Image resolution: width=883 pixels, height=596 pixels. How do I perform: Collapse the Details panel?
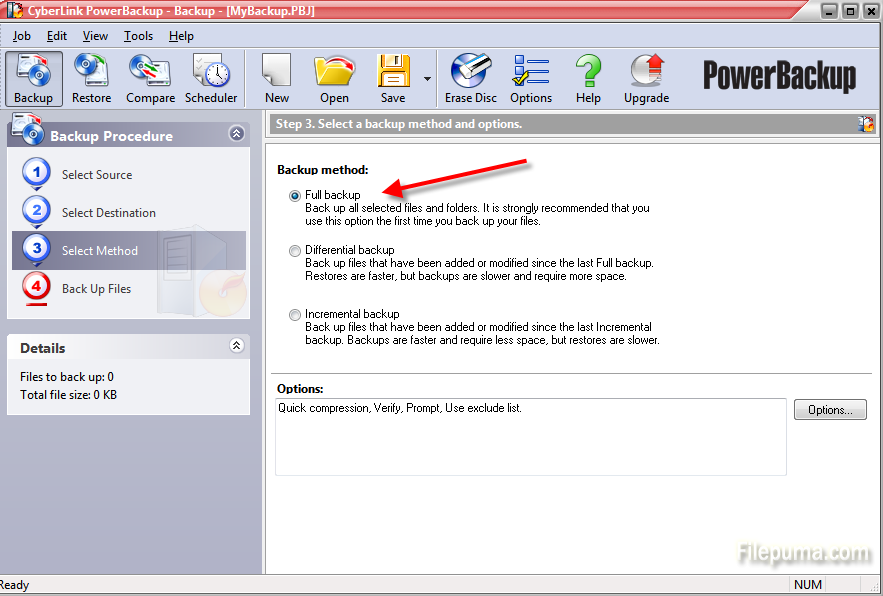(x=236, y=346)
